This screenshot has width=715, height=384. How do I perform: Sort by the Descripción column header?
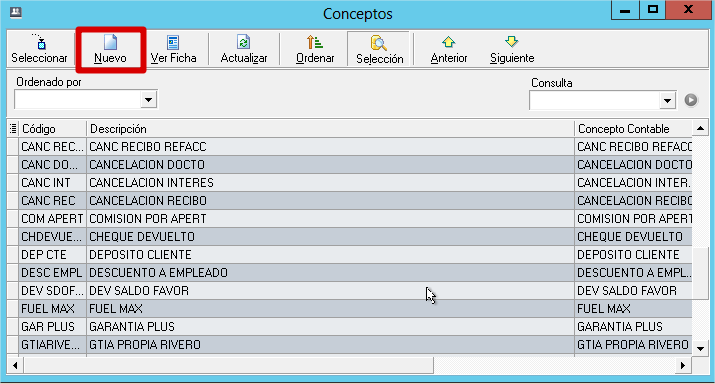330,129
